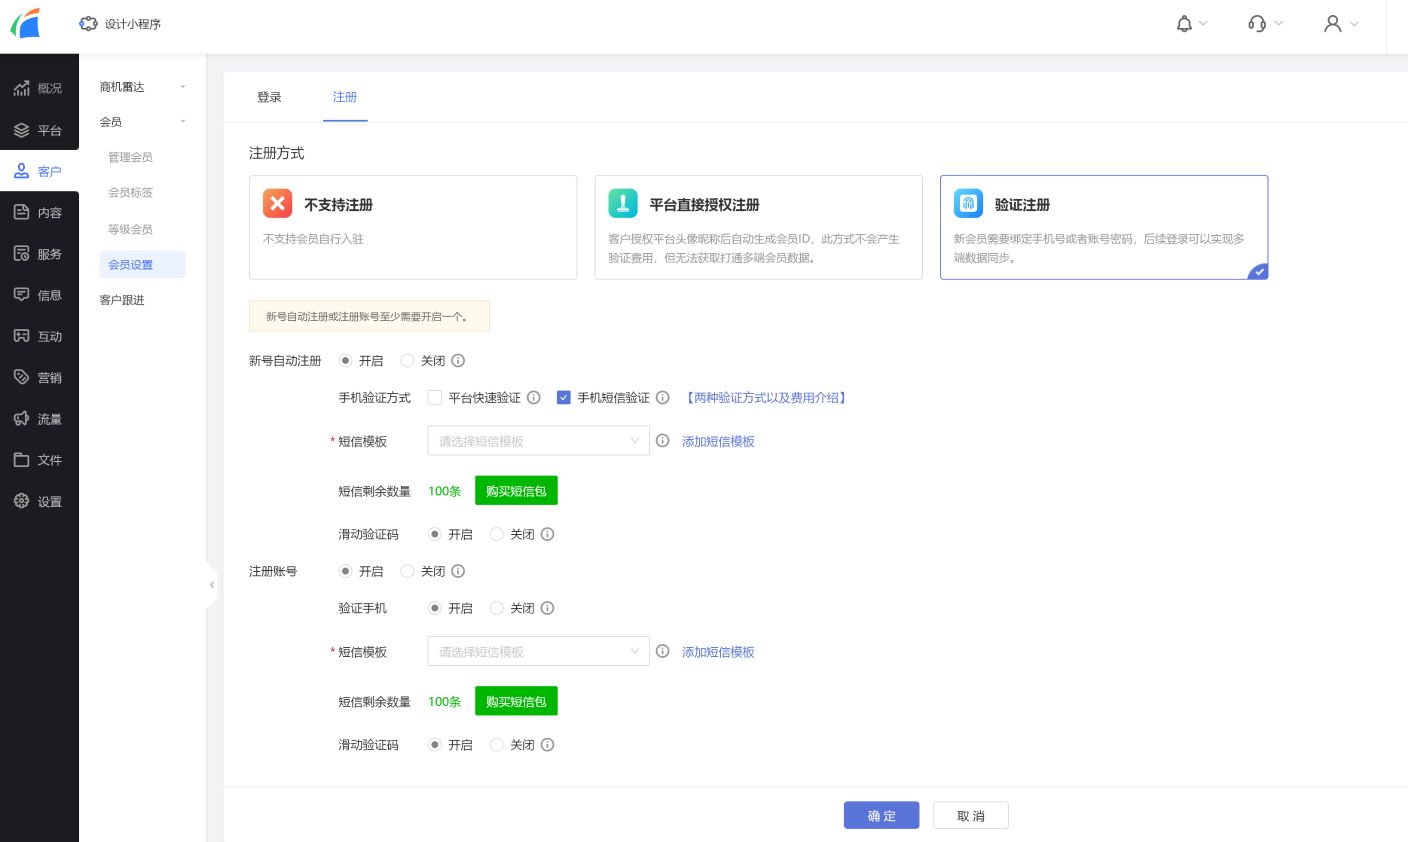
Task: Click the 取消 cancel button
Action: point(971,815)
